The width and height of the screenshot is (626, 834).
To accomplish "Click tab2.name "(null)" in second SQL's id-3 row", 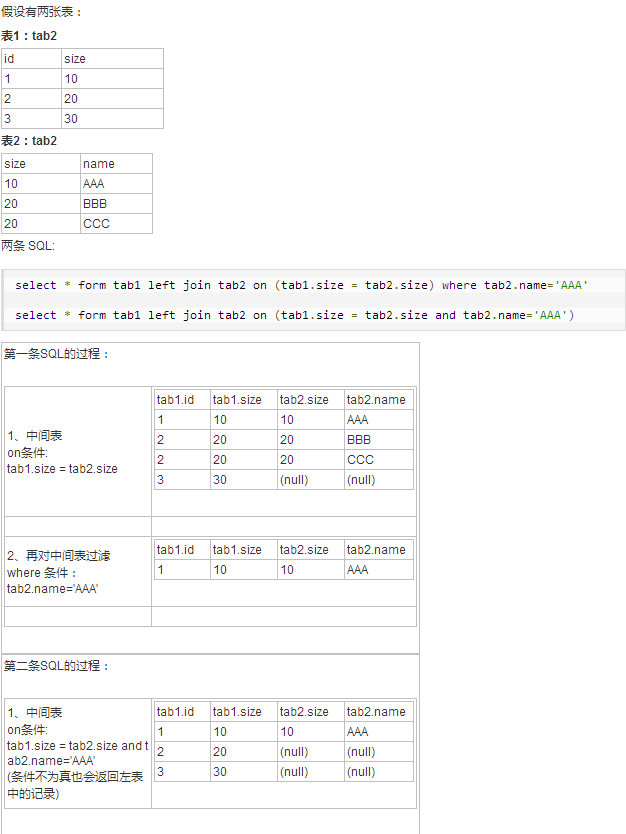I will click(x=379, y=772).
